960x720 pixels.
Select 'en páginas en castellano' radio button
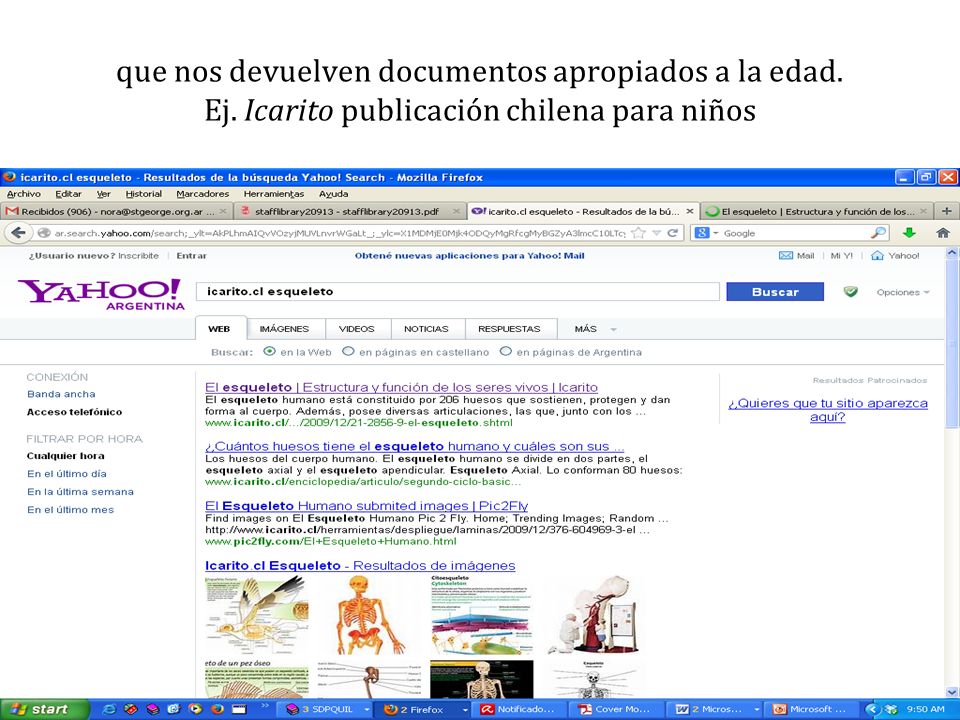[x=348, y=351]
